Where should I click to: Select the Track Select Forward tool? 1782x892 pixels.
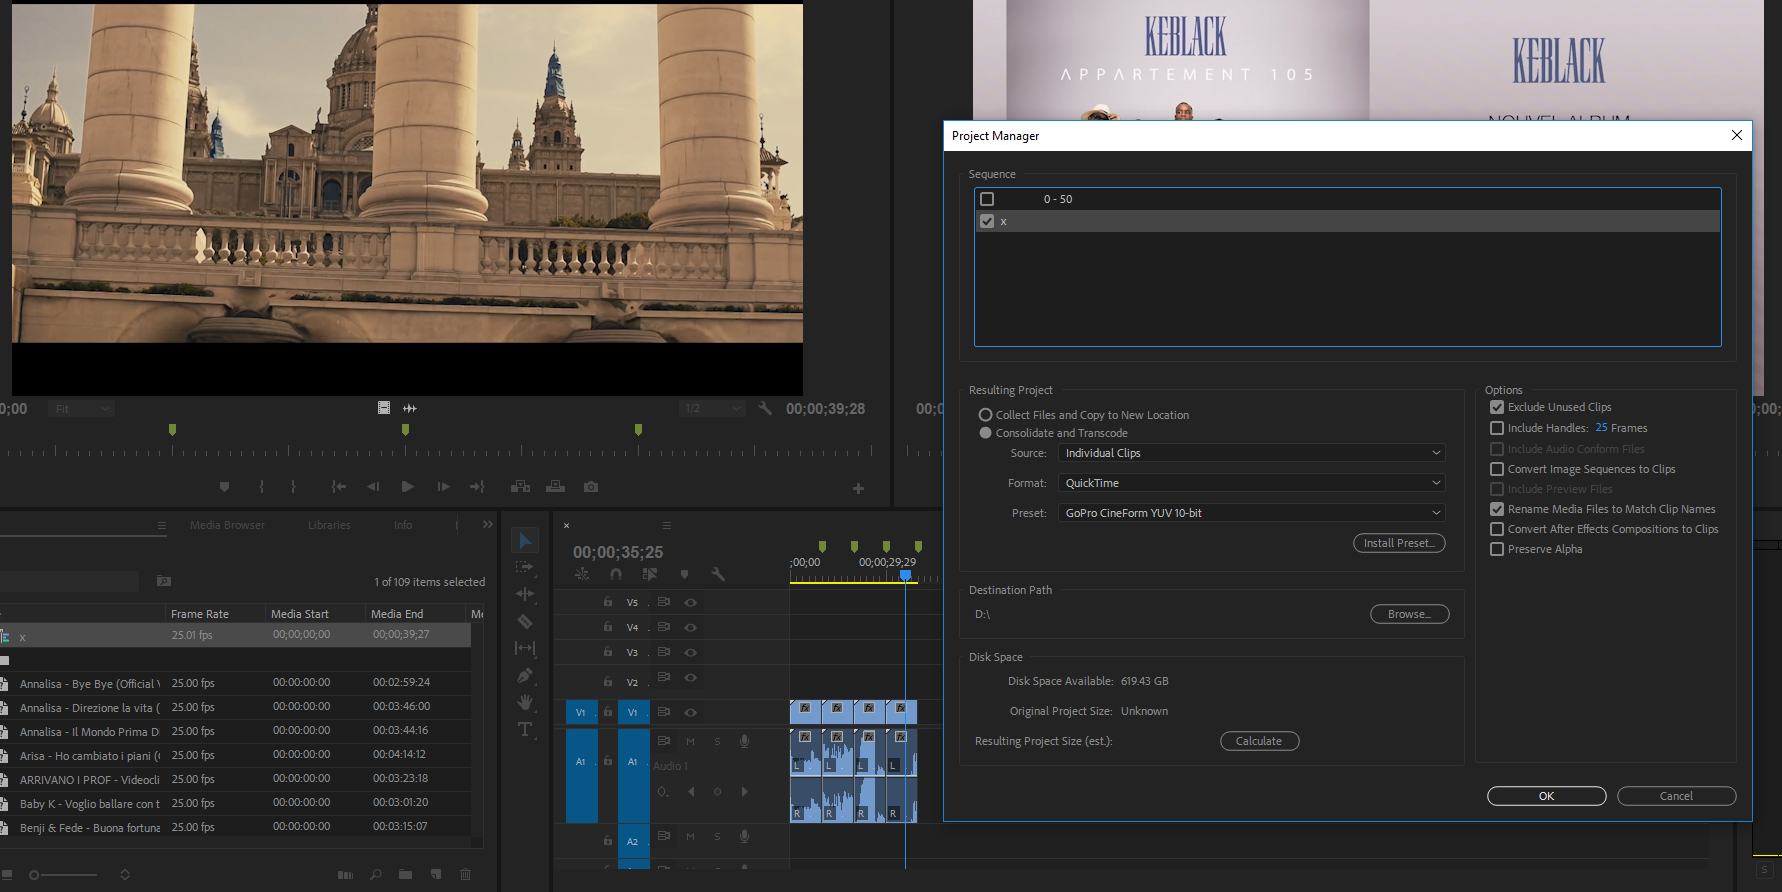[524, 567]
